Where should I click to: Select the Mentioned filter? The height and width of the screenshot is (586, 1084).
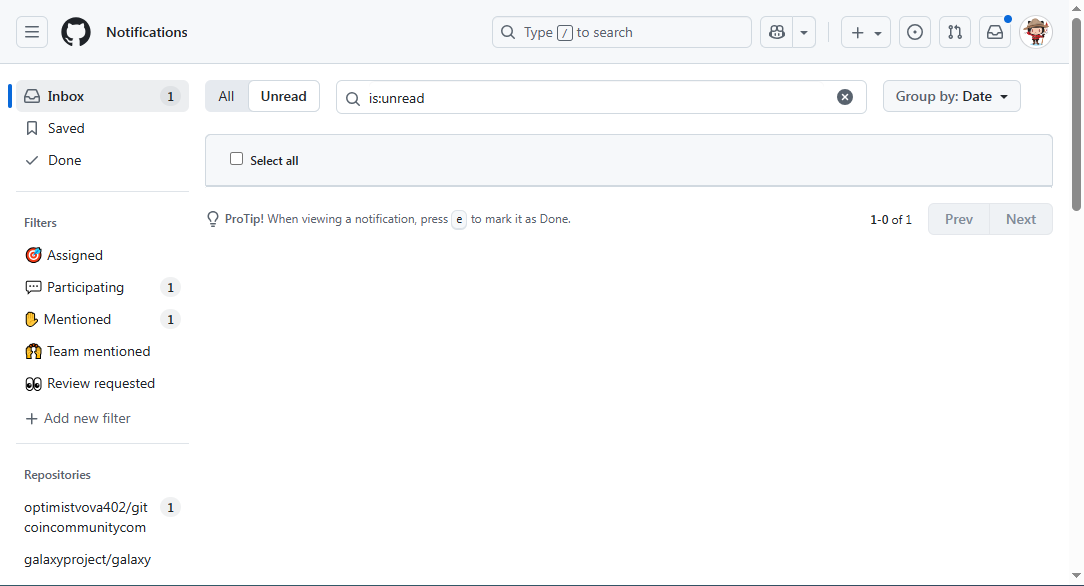pyautogui.click(x=77, y=319)
